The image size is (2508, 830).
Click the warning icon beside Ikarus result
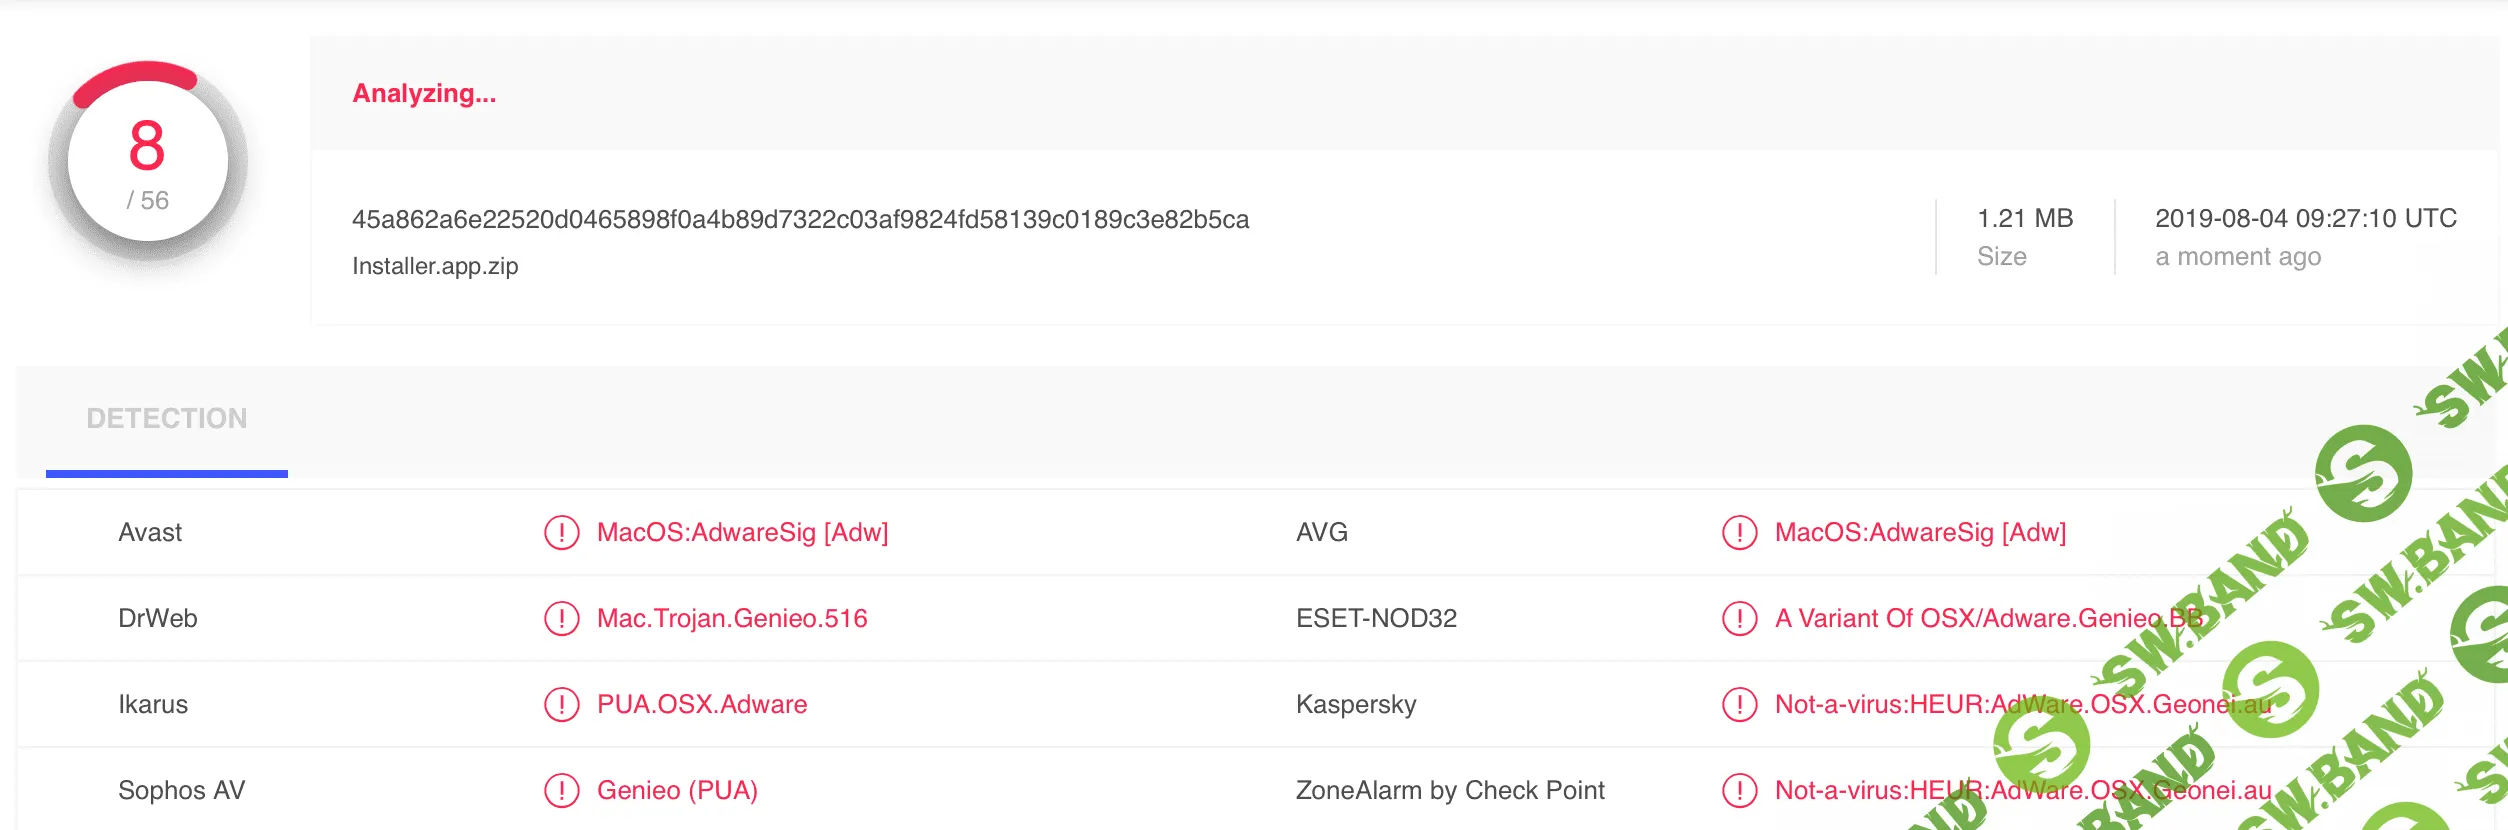[561, 704]
